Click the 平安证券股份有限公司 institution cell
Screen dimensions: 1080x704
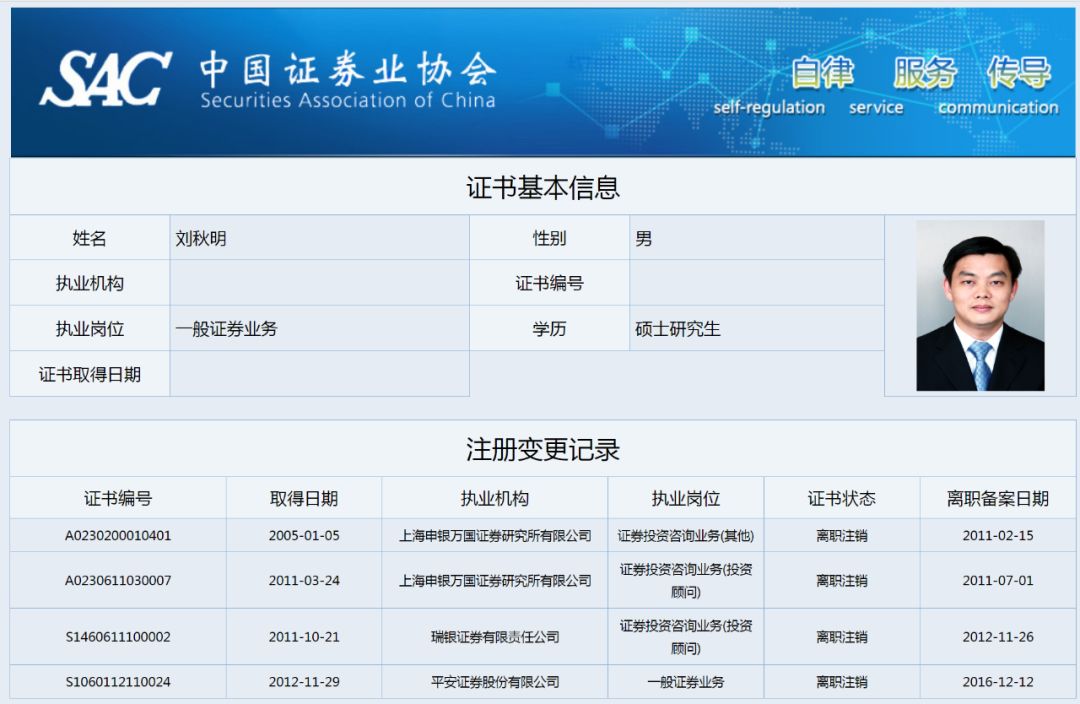click(x=494, y=682)
